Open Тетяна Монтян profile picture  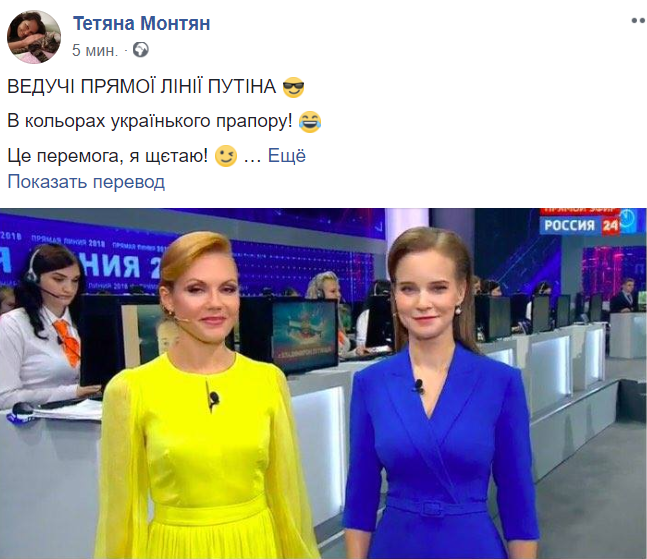[x=34, y=37]
